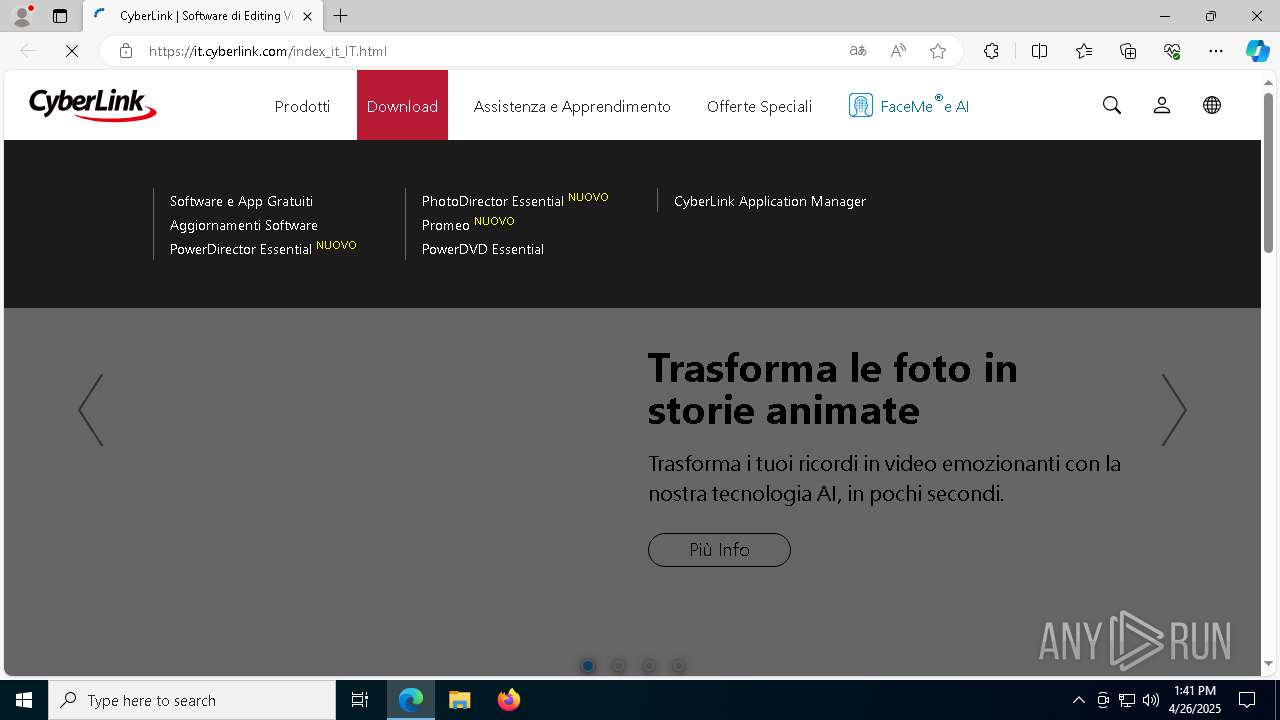Viewport: 1280px width, 720px height.
Task: Click the FaceMe face recognition icon
Action: [x=861, y=105]
